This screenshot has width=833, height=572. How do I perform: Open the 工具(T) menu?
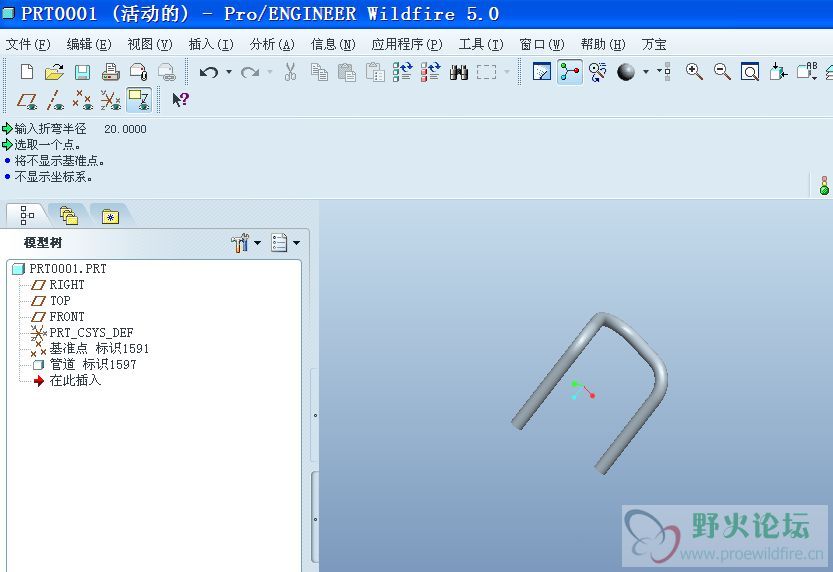pos(481,44)
